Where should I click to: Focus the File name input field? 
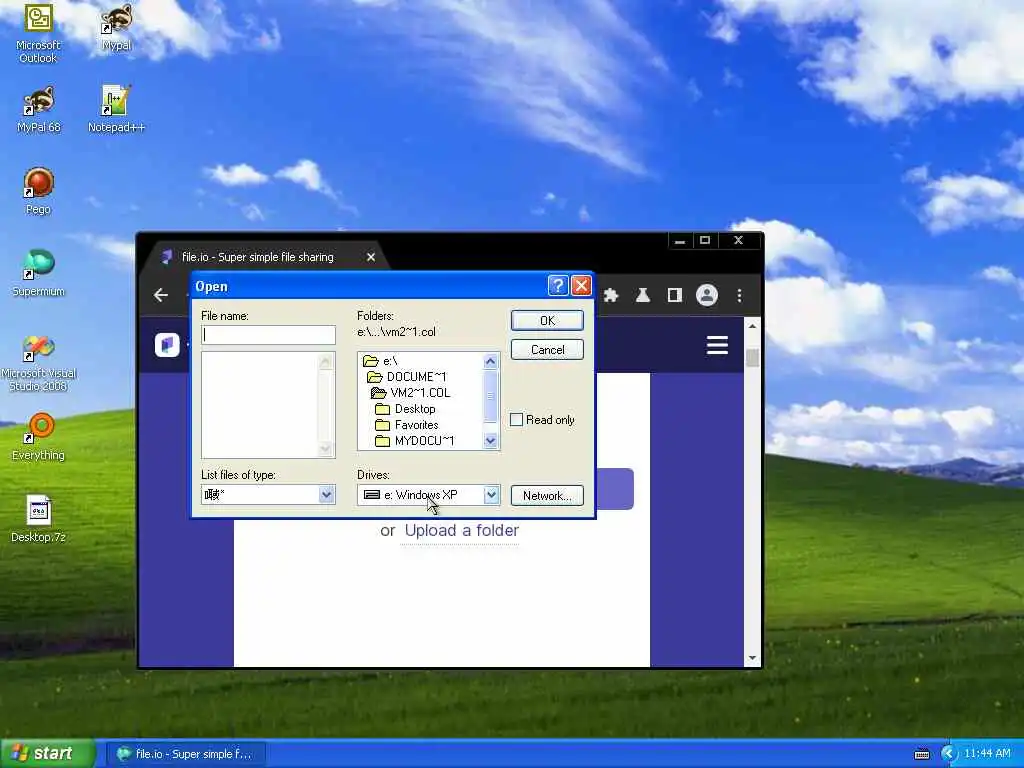[x=268, y=335]
